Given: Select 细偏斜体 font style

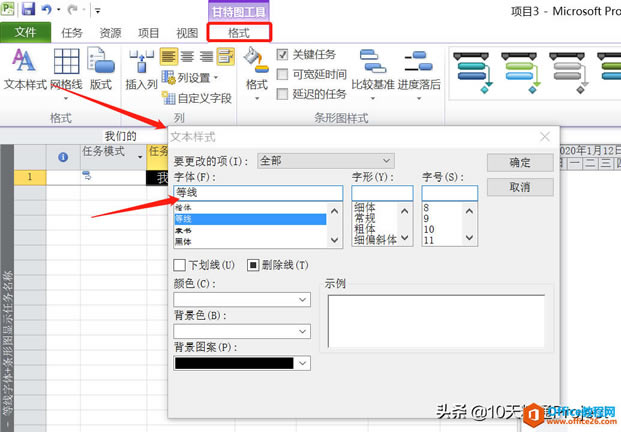Looking at the screenshot, I should 375,240.
